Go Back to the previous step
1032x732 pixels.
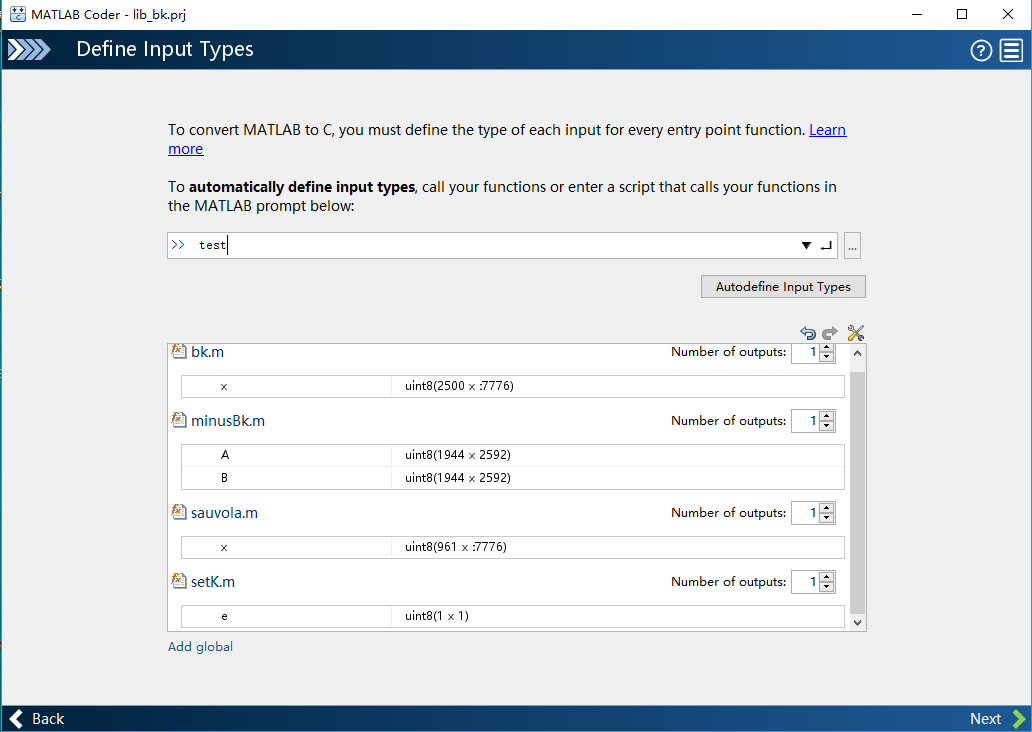point(37,718)
